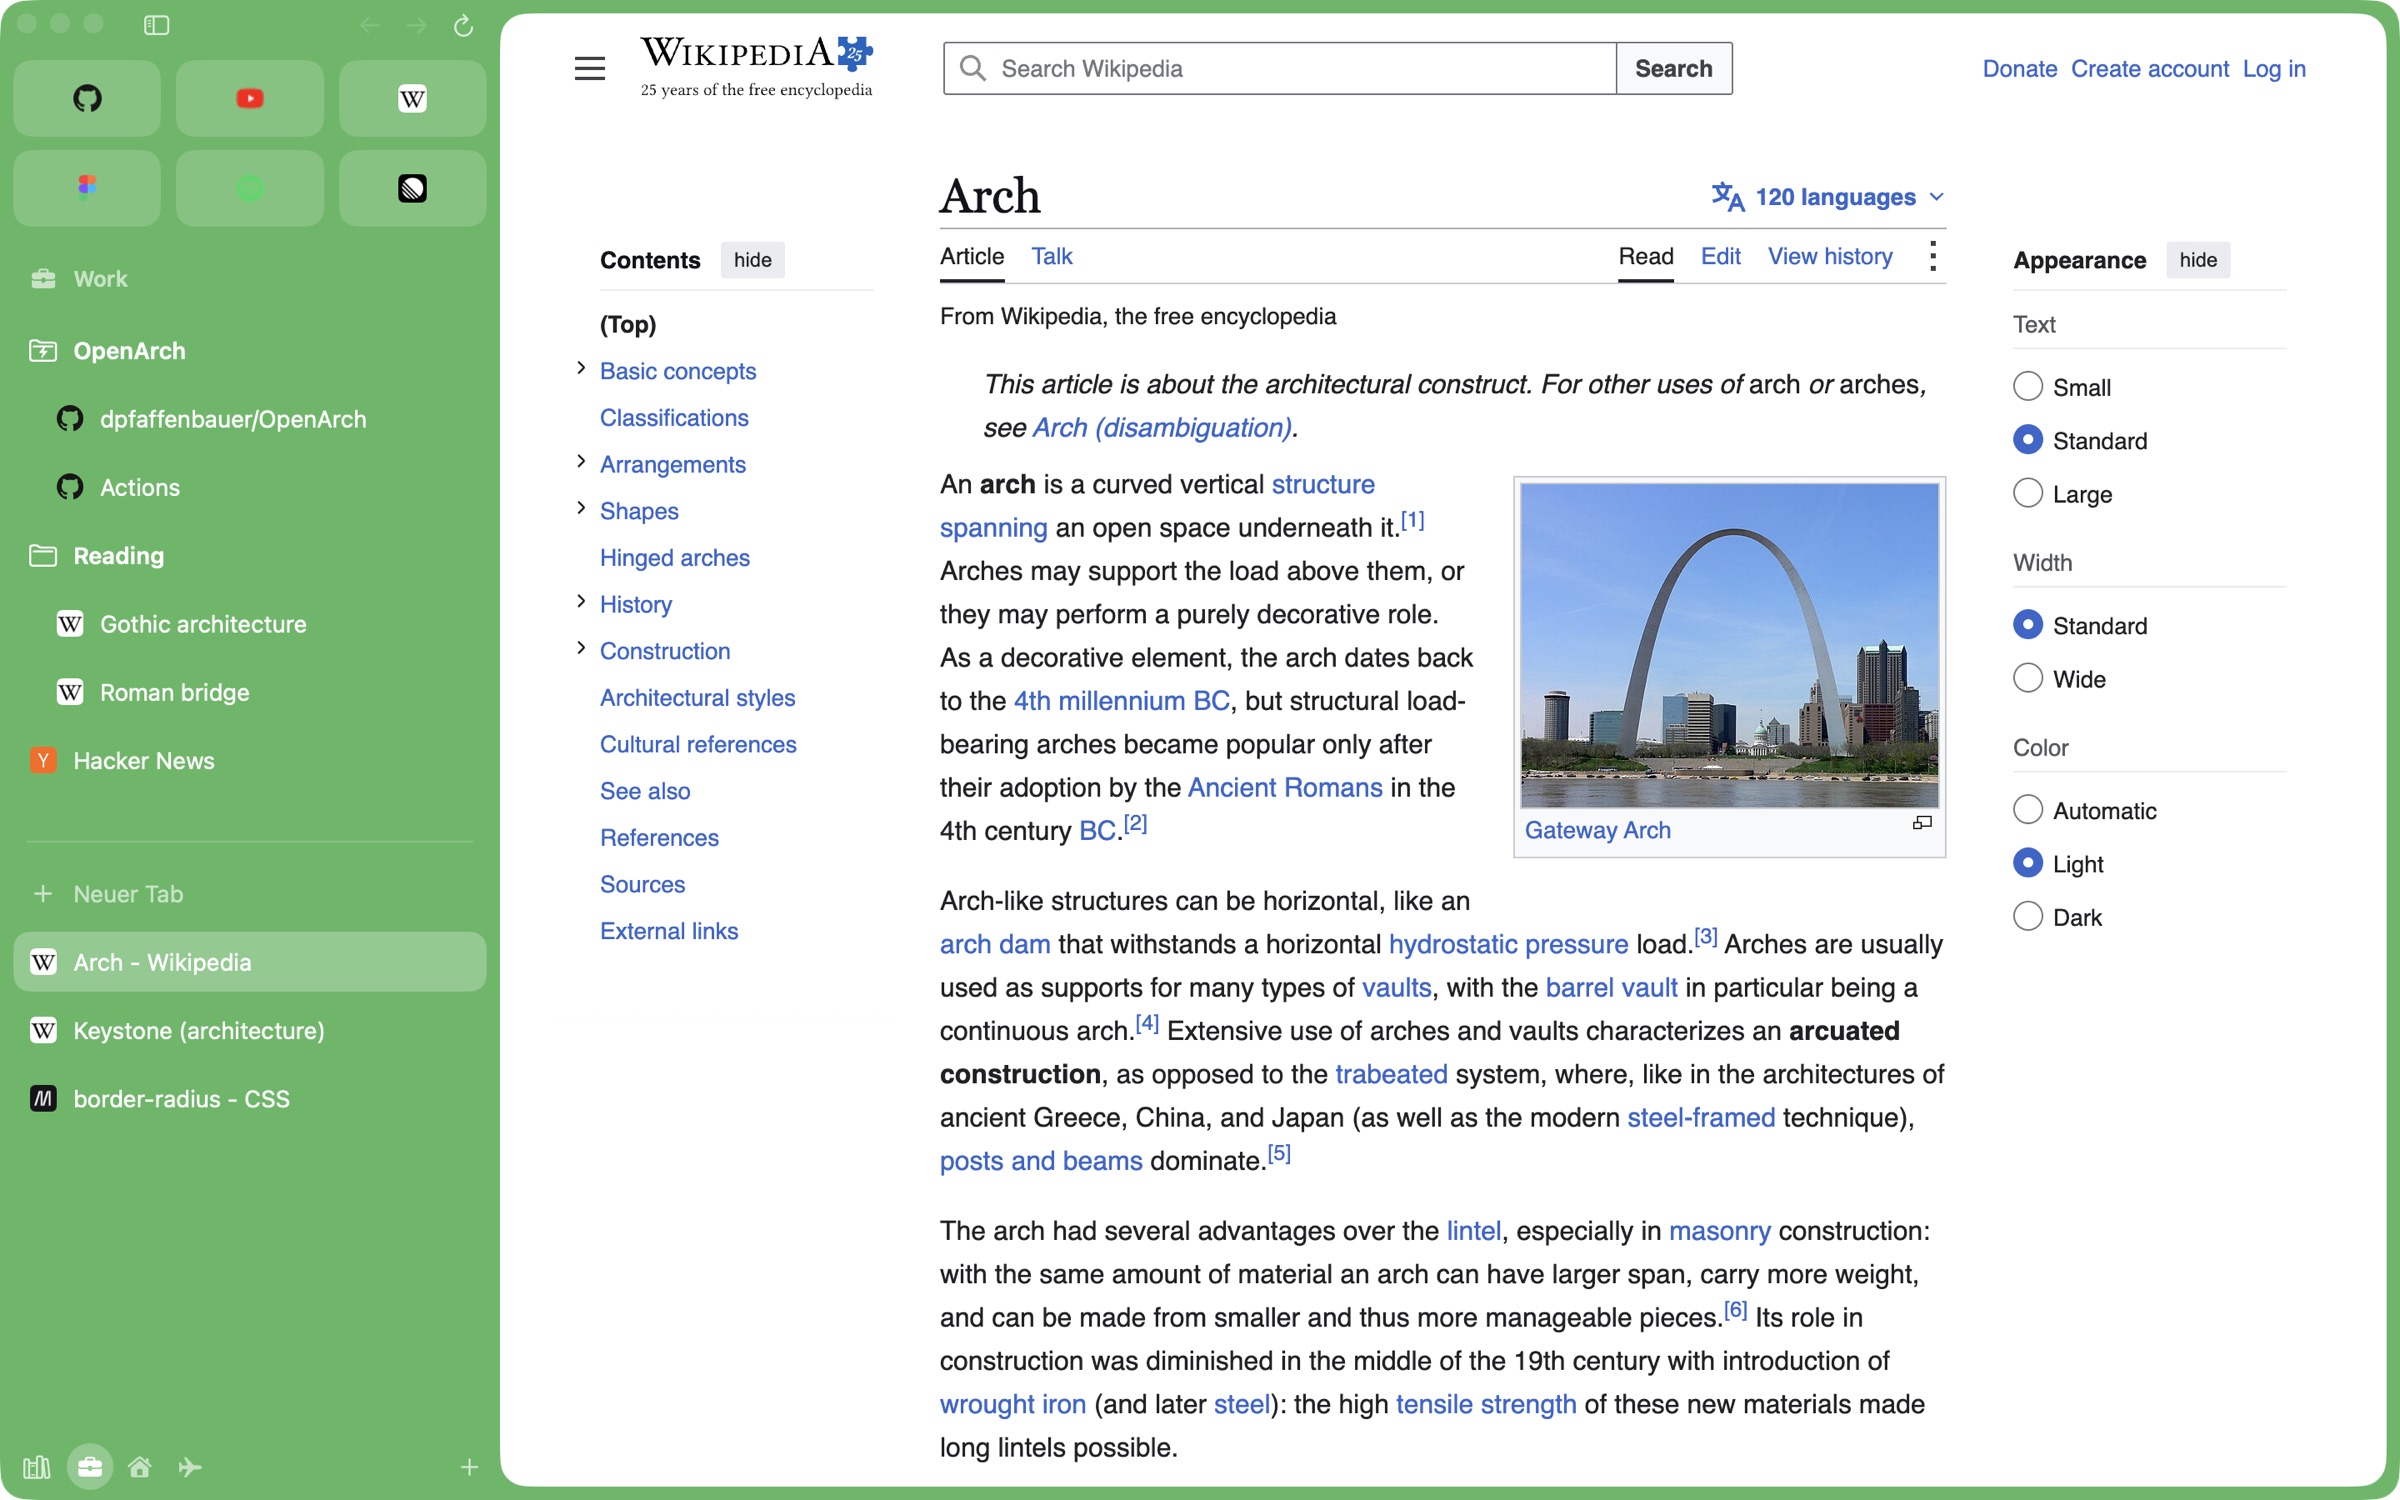Expand Basic concepts section in contents
Viewport: 2400px width, 1500px height.
(x=581, y=369)
